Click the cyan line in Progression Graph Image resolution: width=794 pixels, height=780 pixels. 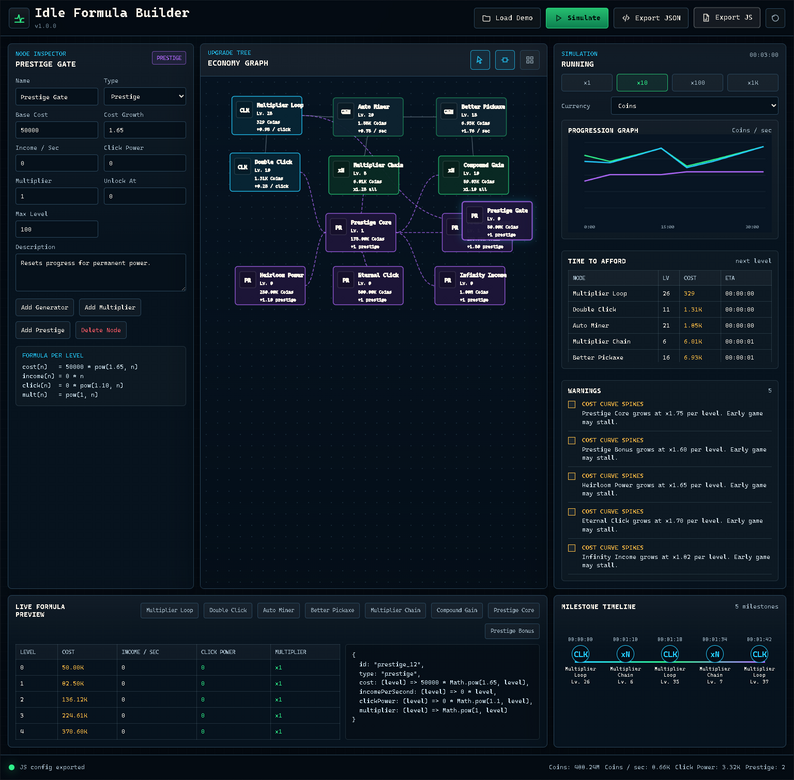(x=673, y=158)
